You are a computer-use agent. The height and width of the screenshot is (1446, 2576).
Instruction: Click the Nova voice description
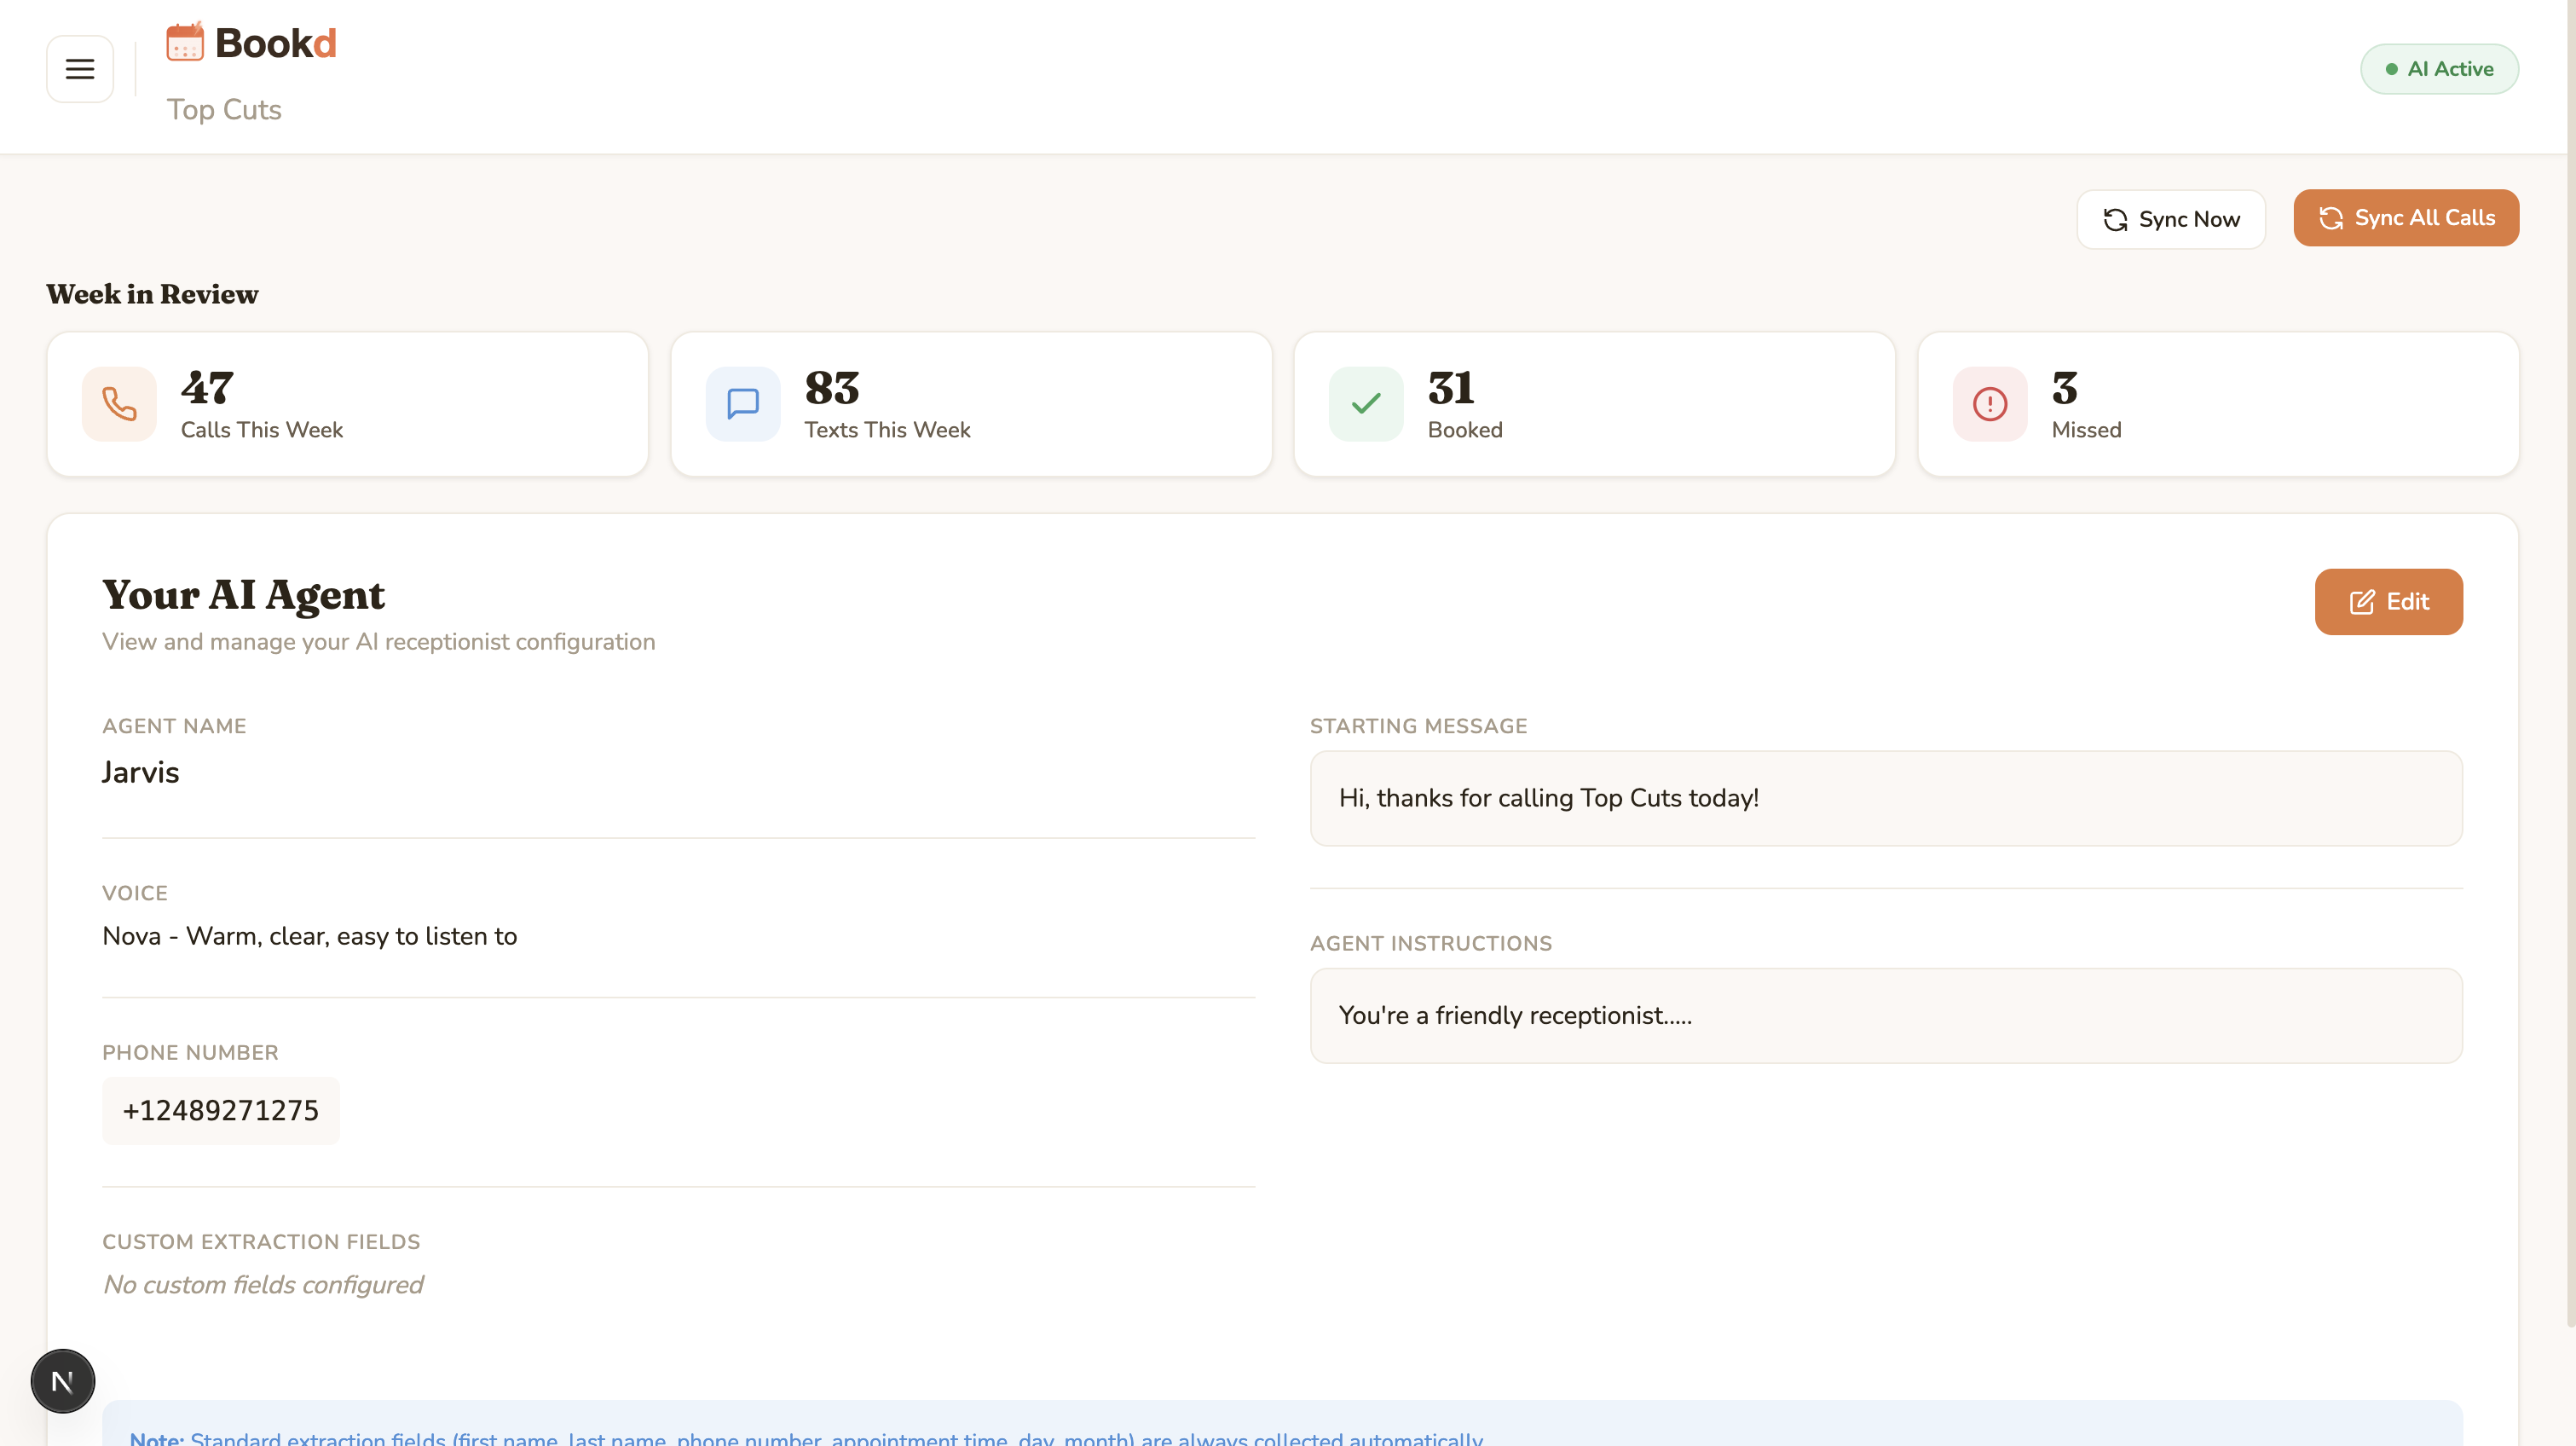click(x=309, y=936)
